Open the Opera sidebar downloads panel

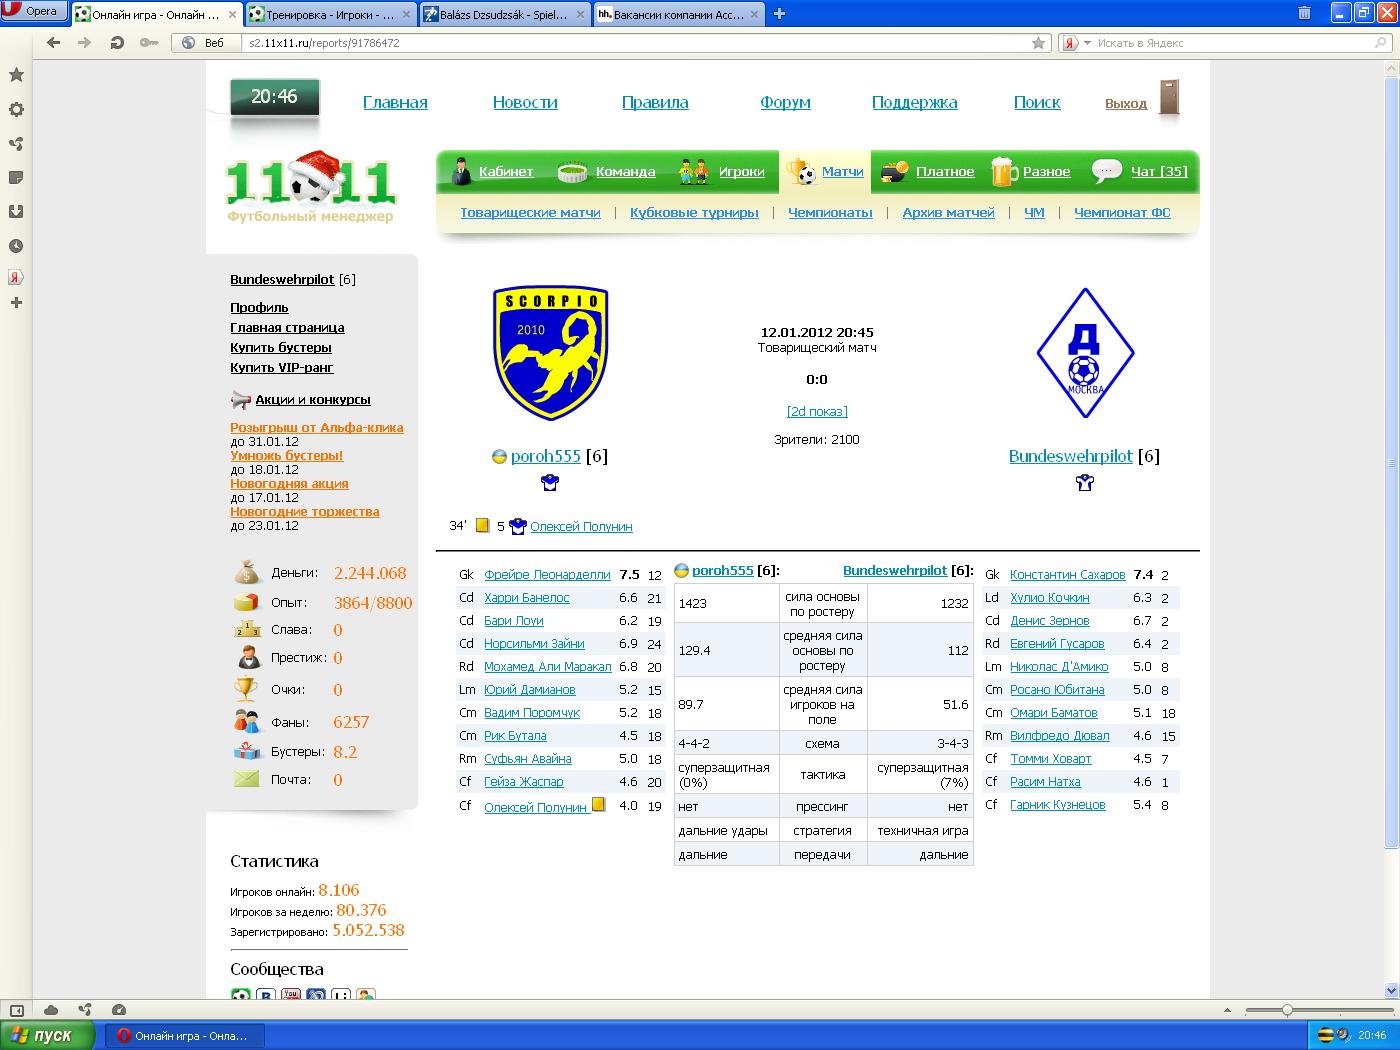coord(16,212)
